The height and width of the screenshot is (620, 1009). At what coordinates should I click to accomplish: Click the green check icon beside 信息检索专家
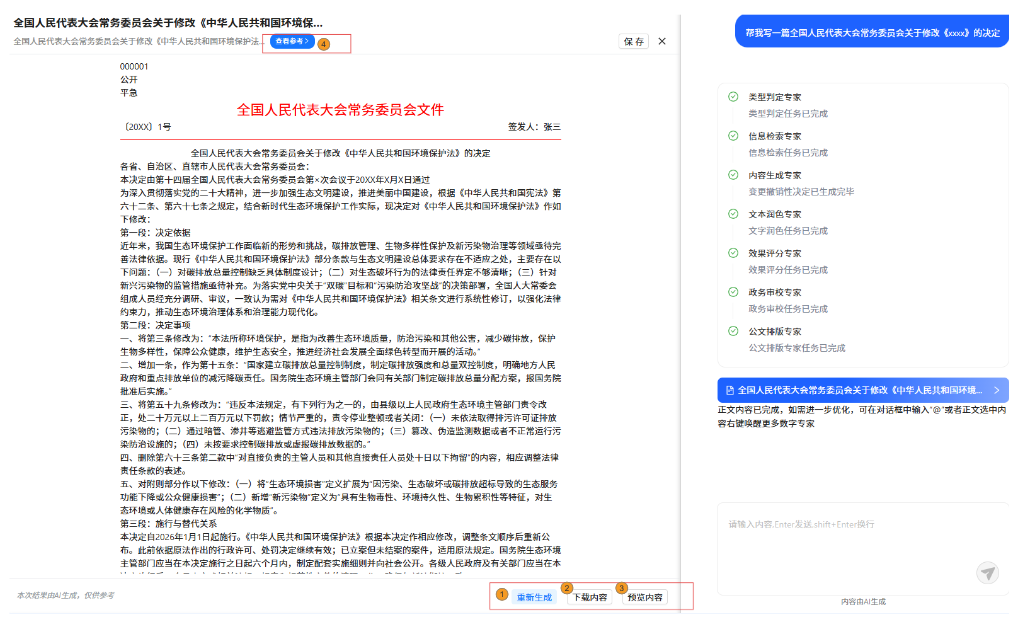coord(733,136)
